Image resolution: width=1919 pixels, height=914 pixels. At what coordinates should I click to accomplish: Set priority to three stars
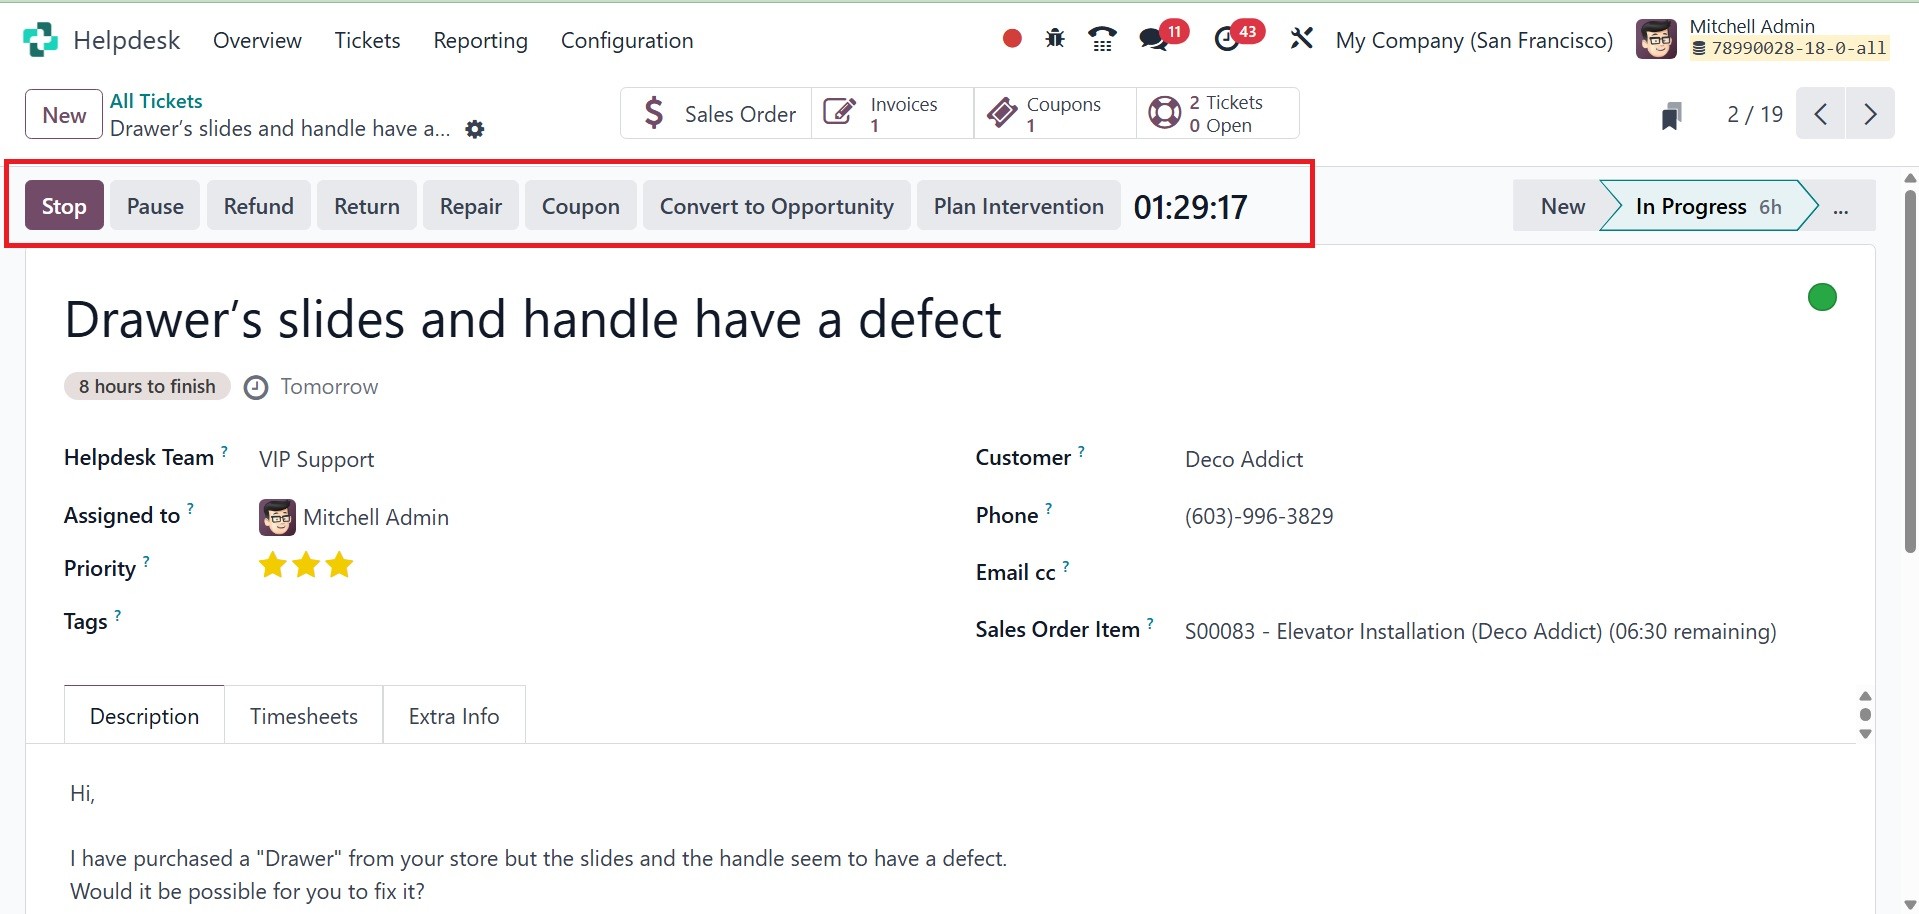click(340, 565)
